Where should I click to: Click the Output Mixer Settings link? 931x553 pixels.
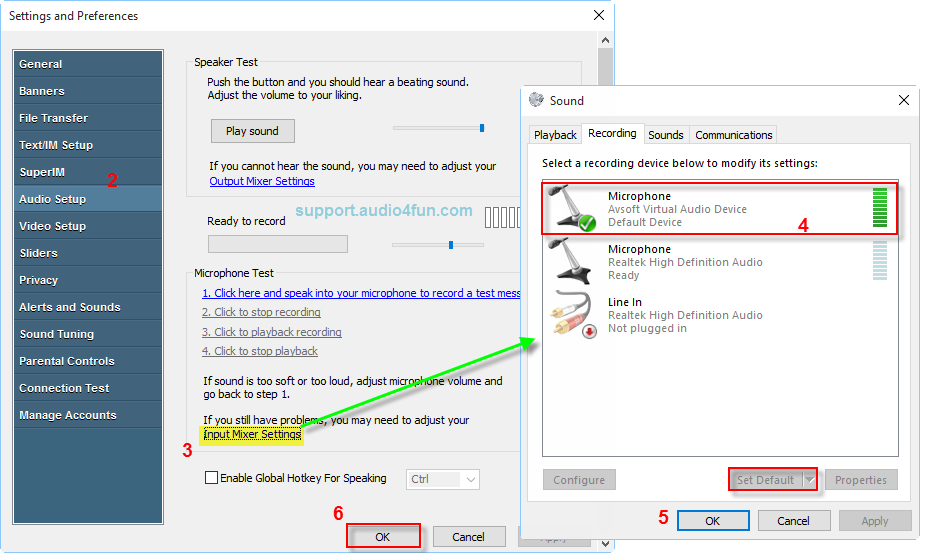262,181
